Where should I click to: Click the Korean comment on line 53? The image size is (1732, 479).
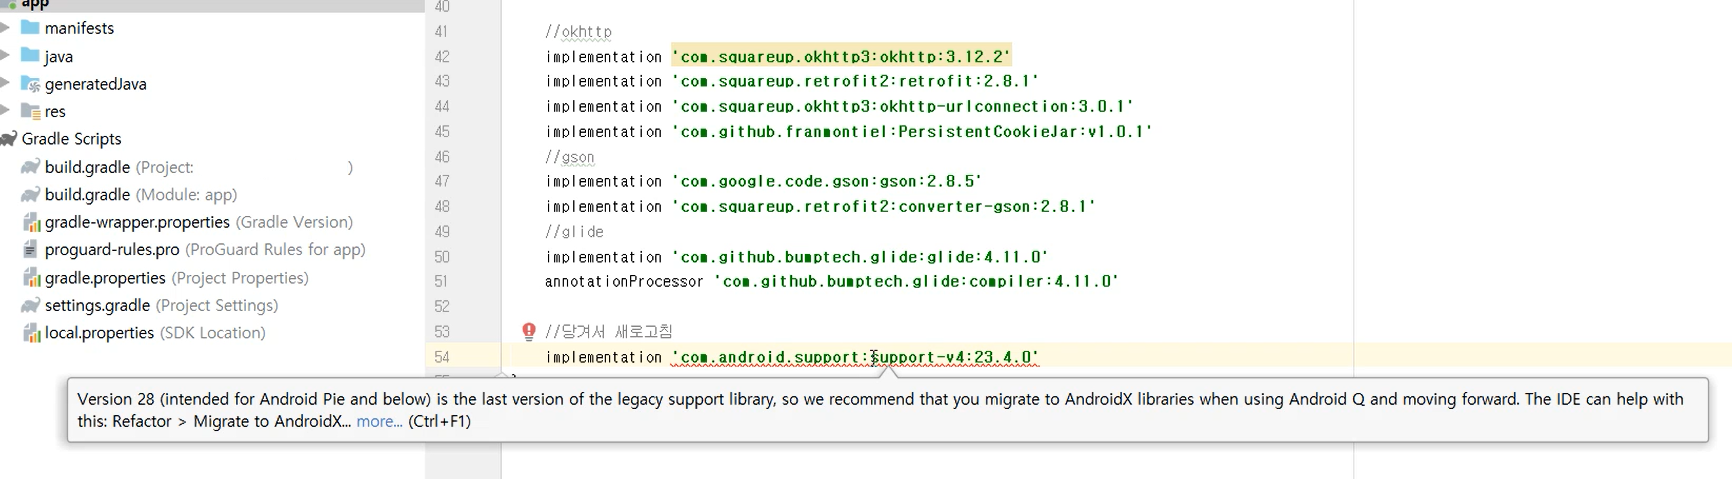coord(609,331)
